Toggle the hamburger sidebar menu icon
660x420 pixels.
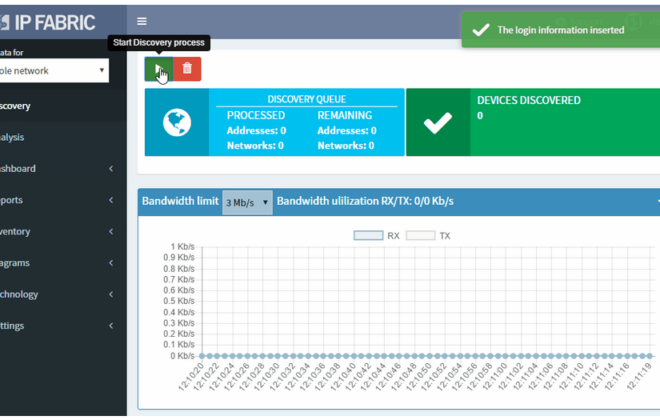point(142,21)
